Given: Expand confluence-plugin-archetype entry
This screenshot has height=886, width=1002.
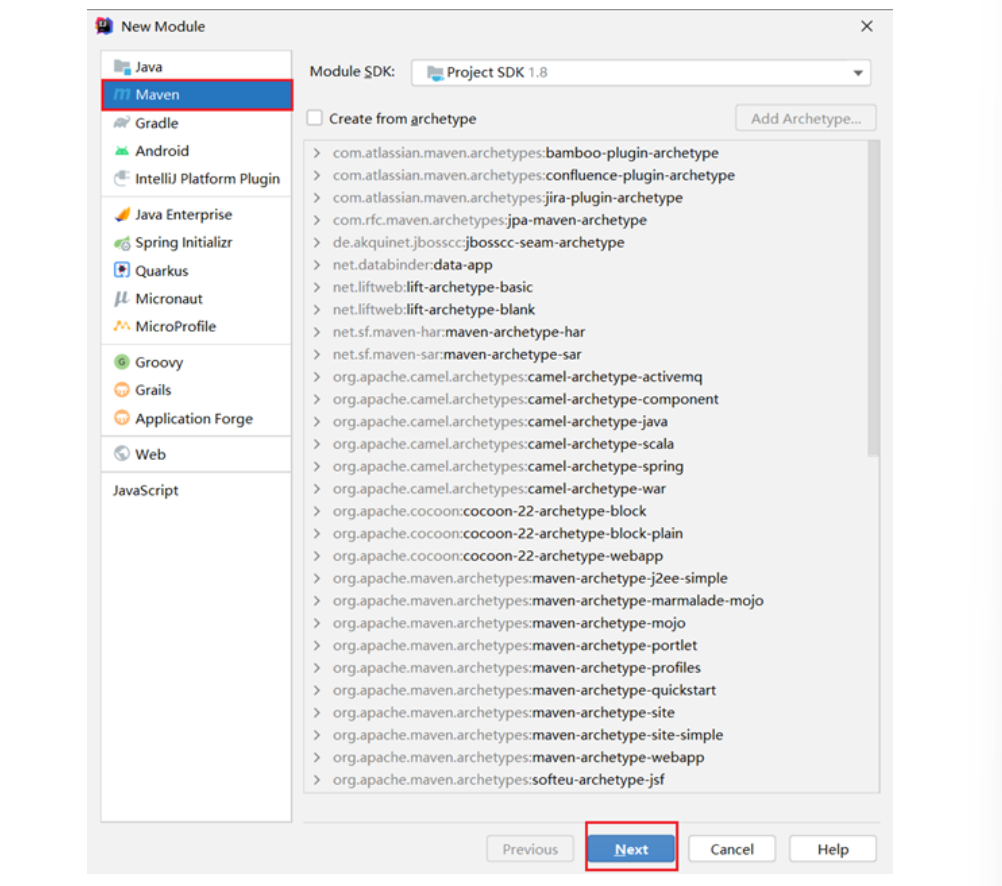Looking at the screenshot, I should click(317, 175).
